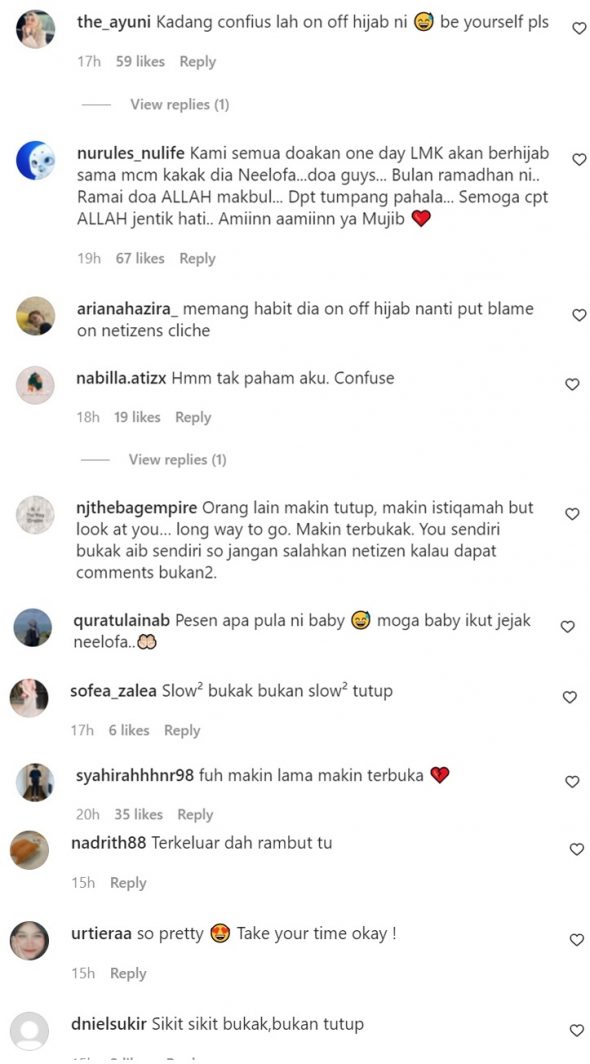Heart nabilla.atizx's comment

pos(572,384)
